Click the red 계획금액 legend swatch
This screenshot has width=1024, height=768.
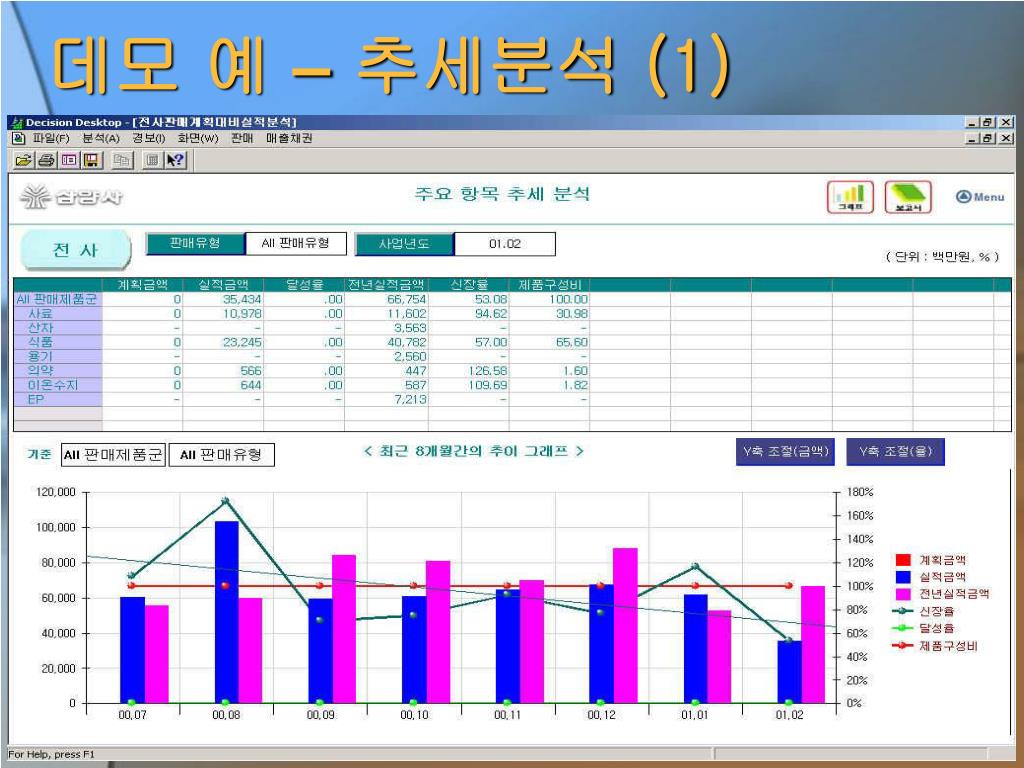(x=903, y=560)
